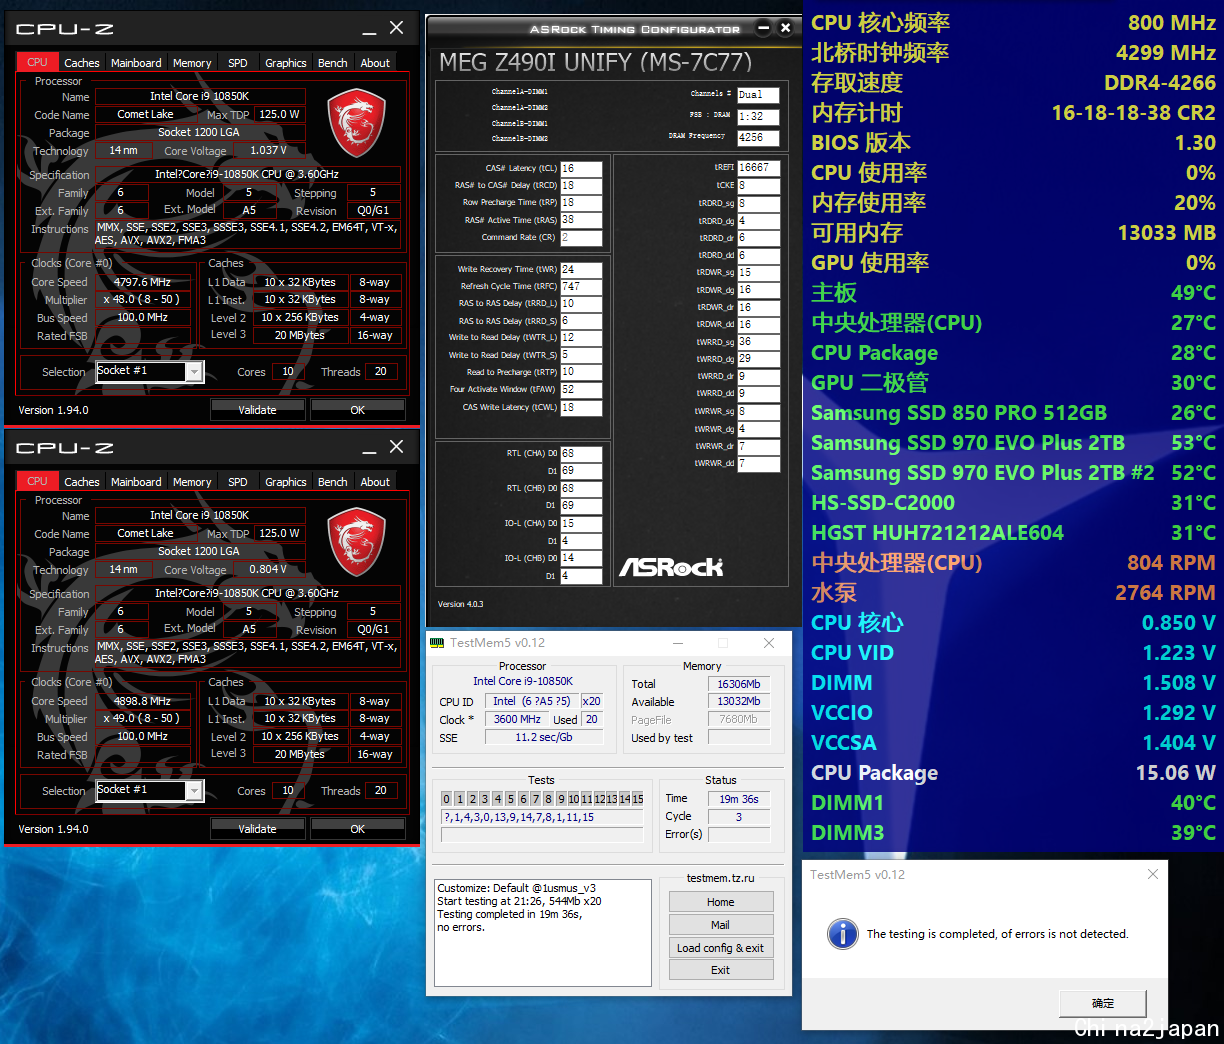Screen dimensions: 1224x1044
Task: Click the tCKE value field
Action: pyautogui.click(x=759, y=185)
